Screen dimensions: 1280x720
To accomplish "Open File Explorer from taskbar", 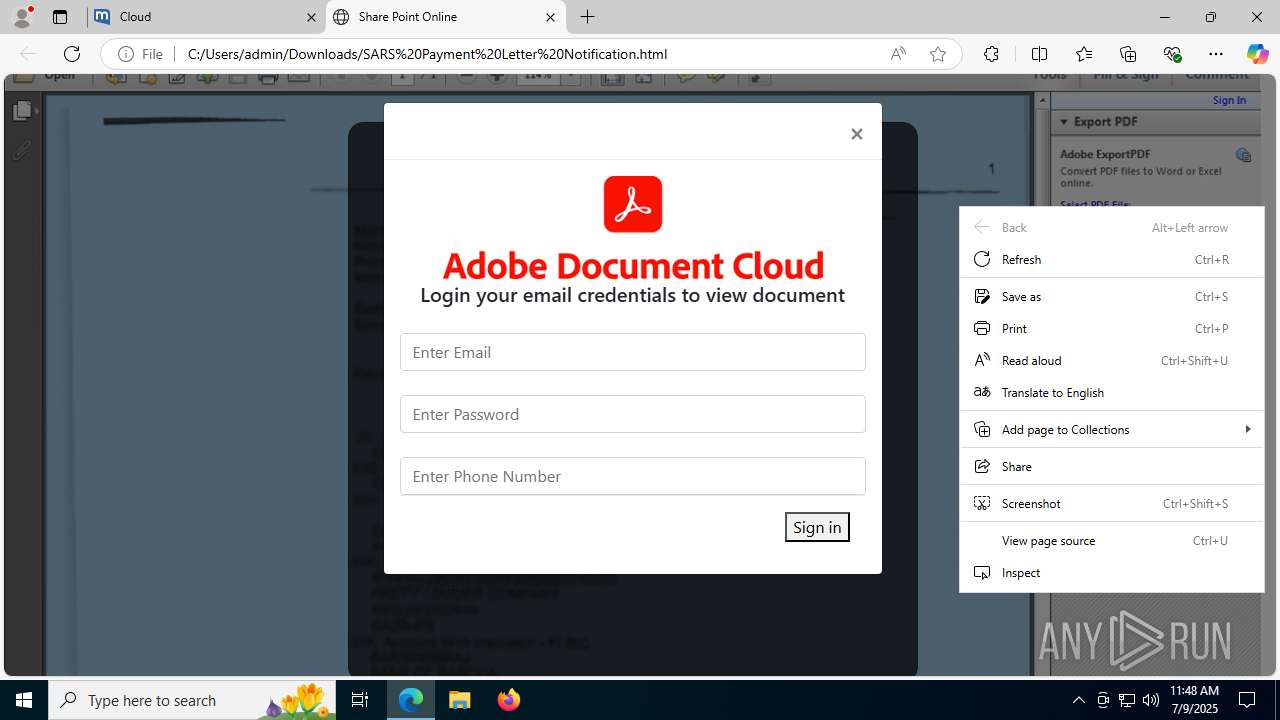I will 460,700.
